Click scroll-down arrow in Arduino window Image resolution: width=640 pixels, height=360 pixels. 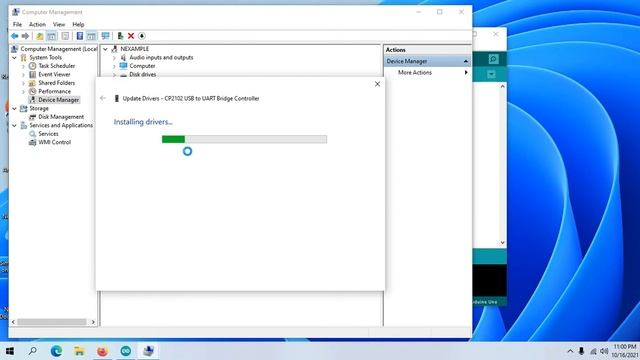coord(502,243)
